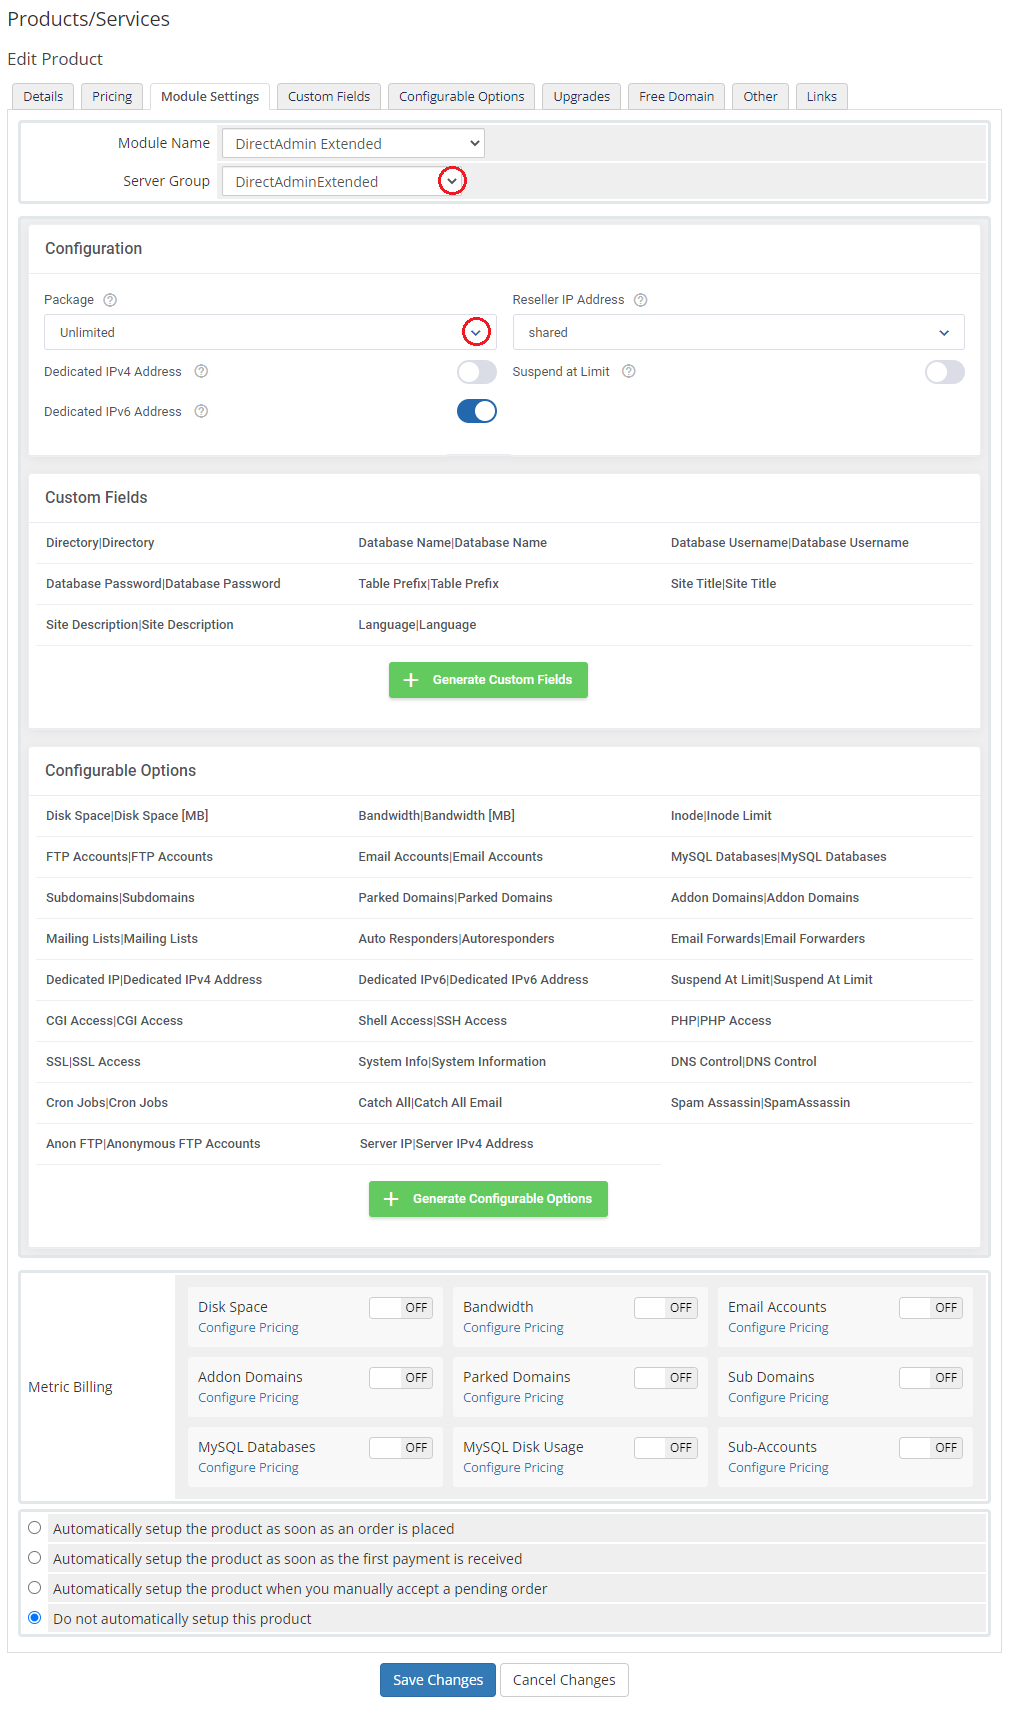Click 'Disk Space|Disk Space [MB]' option
This screenshot has width=1009, height=1718.
[127, 816]
